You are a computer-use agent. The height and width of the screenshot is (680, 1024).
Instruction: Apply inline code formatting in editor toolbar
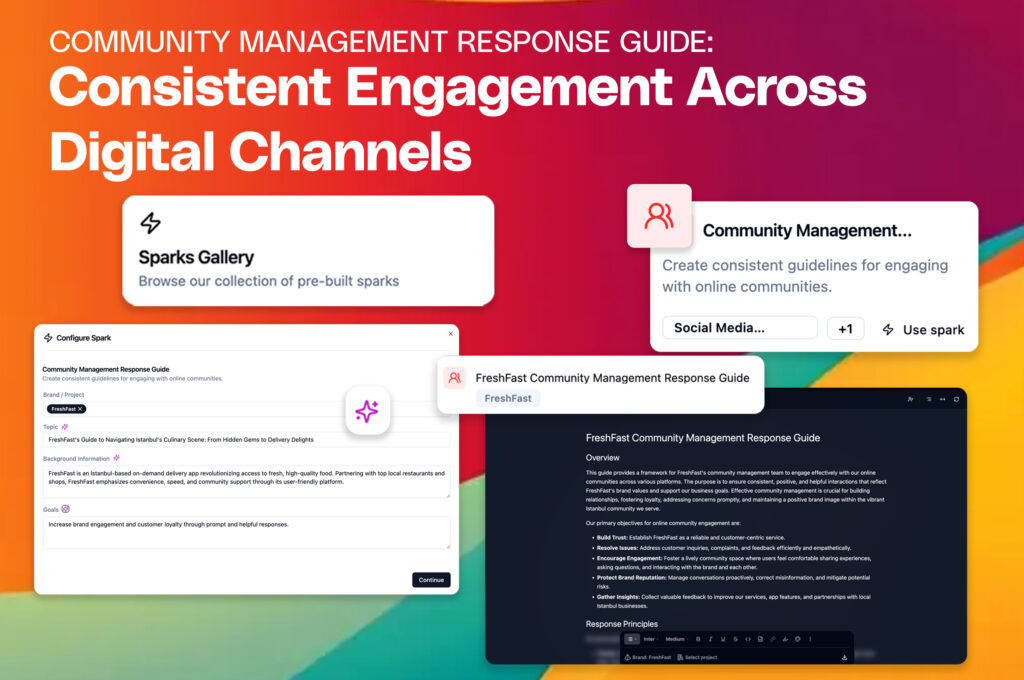(748, 639)
